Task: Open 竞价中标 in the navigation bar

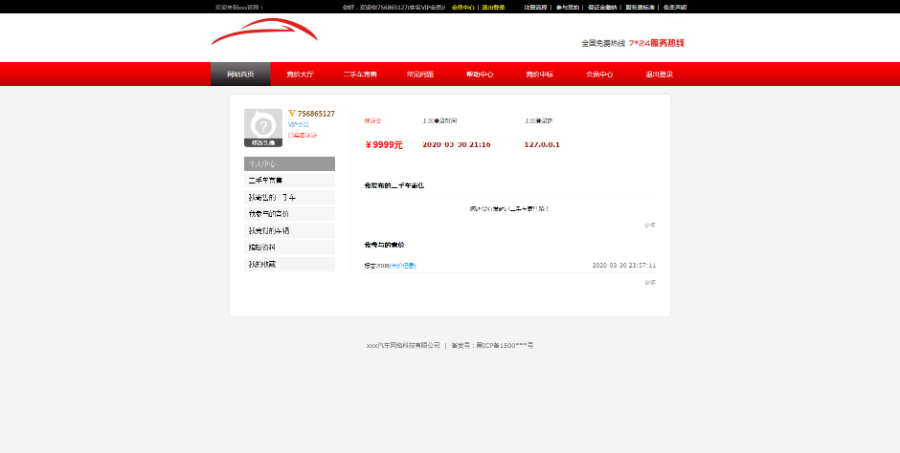Action: [x=540, y=74]
